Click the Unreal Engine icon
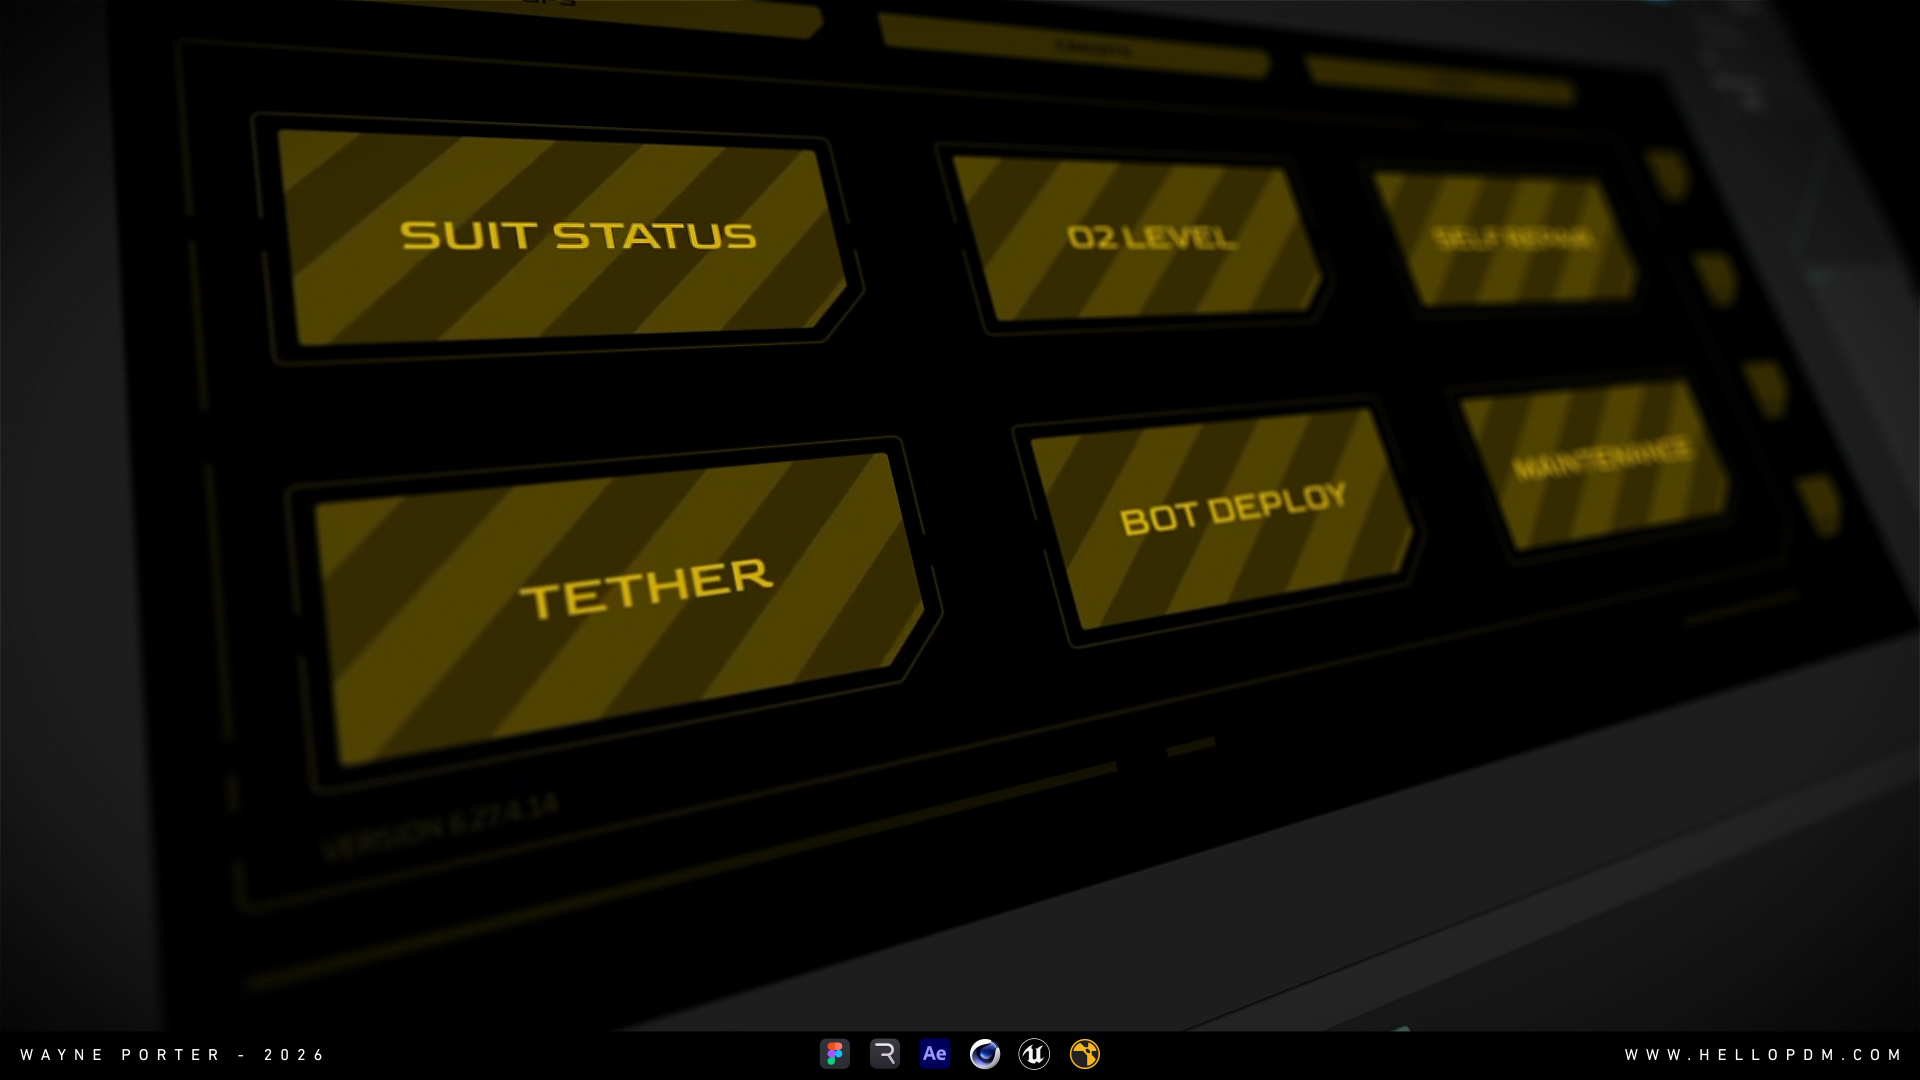Viewport: 1920px width, 1080px height. [1034, 1054]
